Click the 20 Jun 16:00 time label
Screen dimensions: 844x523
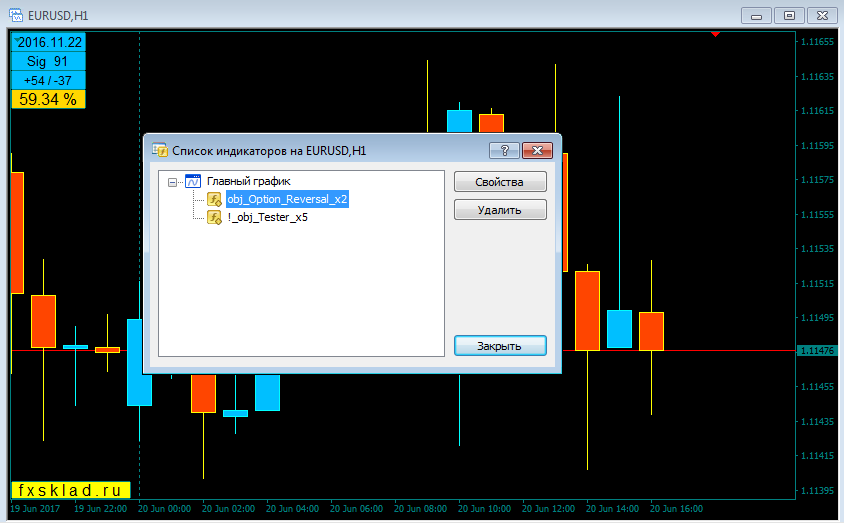pyautogui.click(x=676, y=508)
